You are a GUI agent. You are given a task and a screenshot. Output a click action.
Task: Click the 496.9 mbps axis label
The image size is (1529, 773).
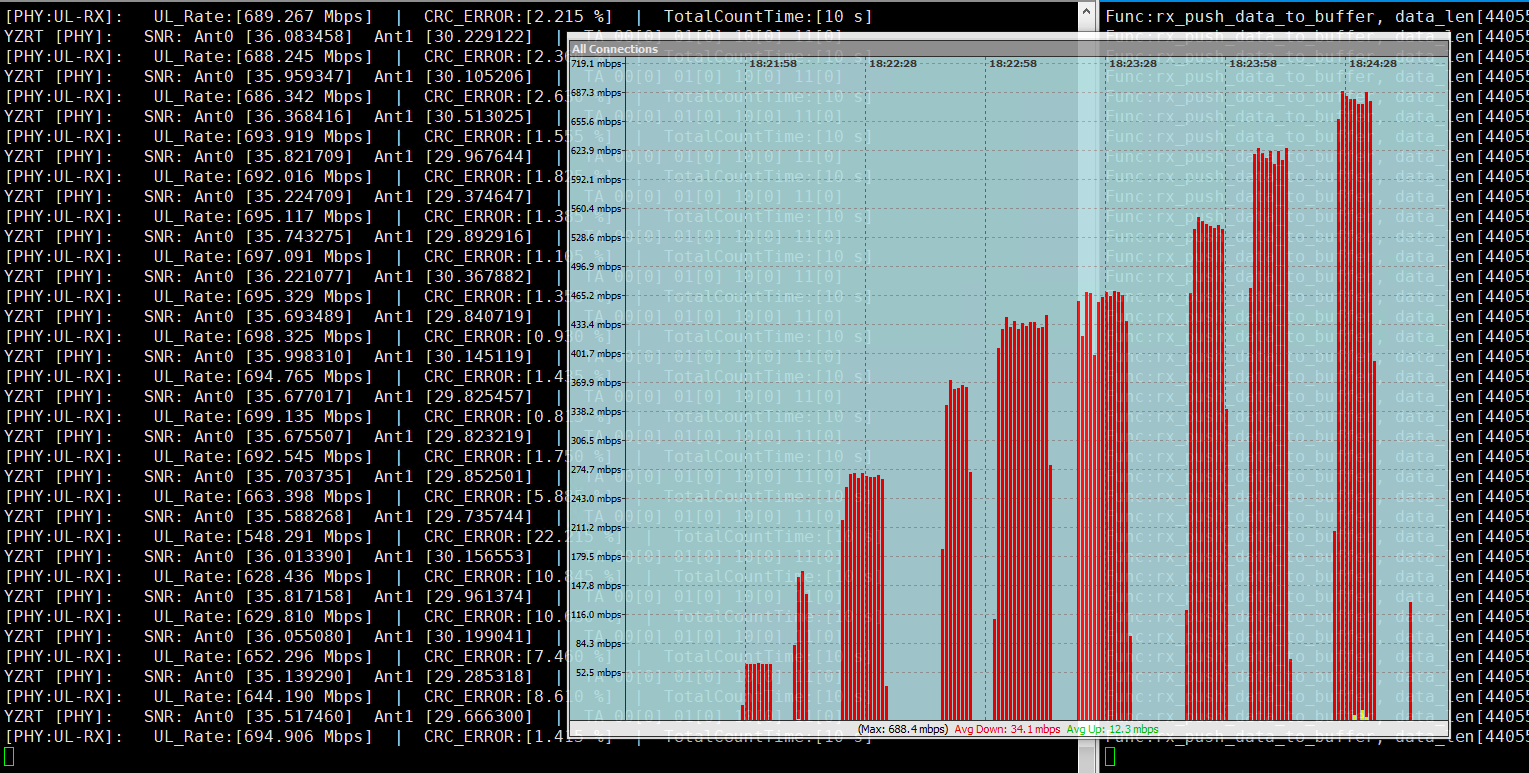tap(596, 266)
